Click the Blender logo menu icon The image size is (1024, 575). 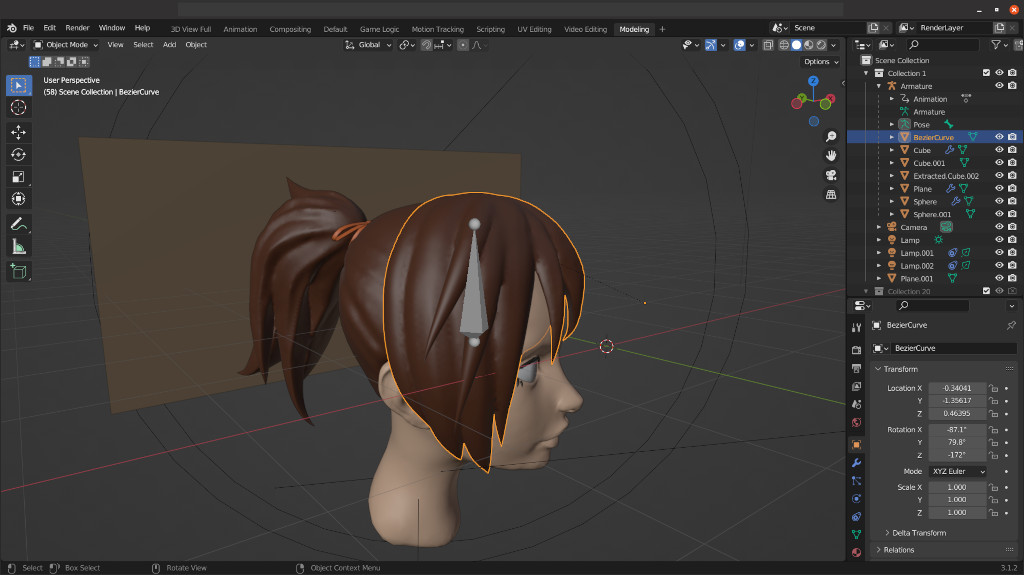12,28
